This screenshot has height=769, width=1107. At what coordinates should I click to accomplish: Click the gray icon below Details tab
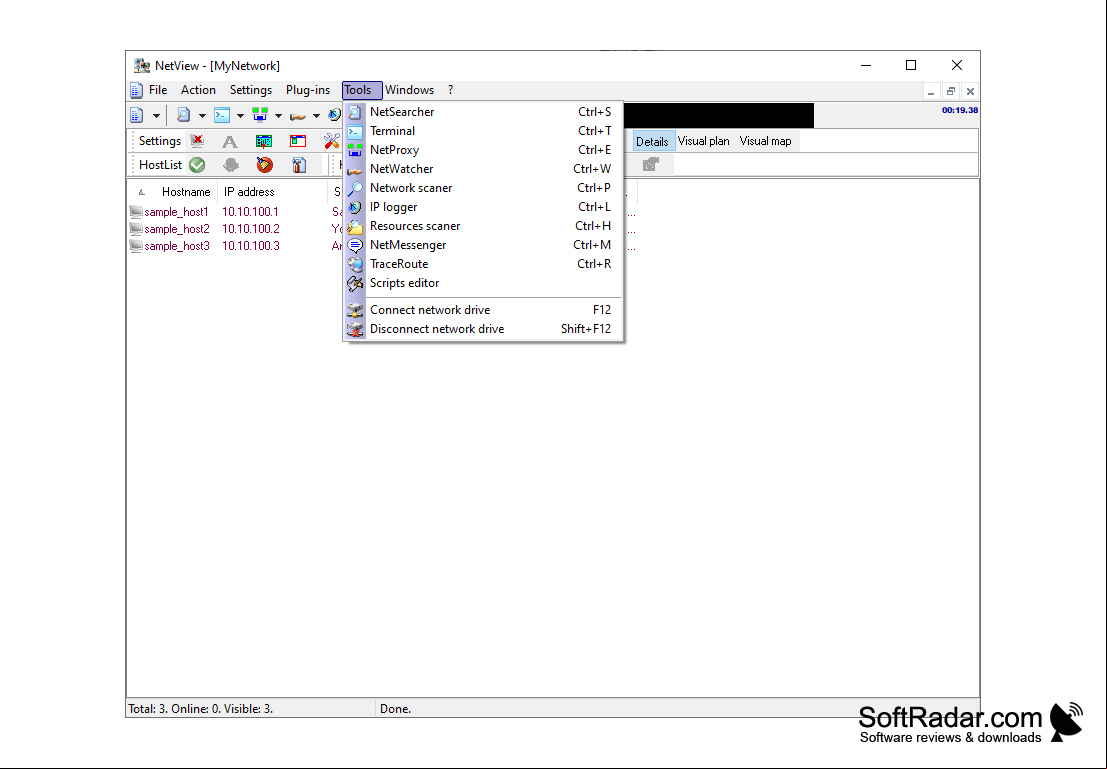tap(651, 165)
